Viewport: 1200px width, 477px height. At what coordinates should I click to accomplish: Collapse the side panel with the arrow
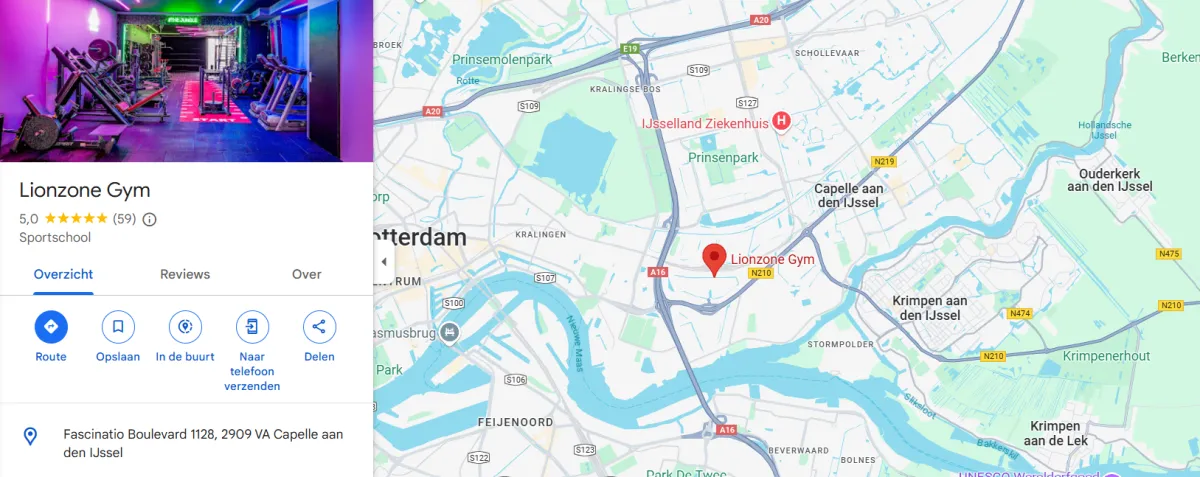point(384,262)
